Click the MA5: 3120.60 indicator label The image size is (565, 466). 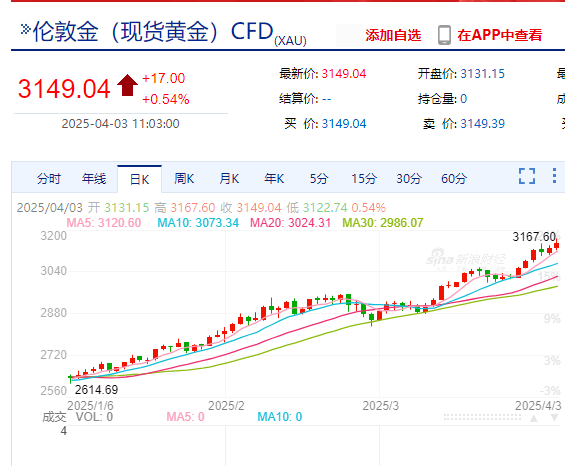point(104,223)
